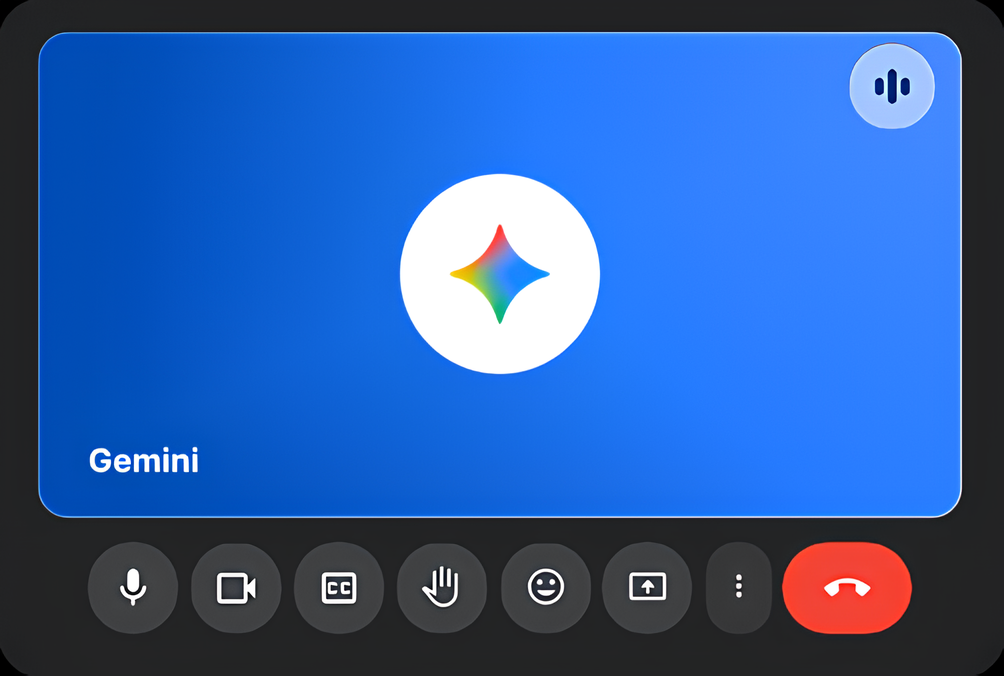The height and width of the screenshot is (676, 1004).
Task: Click the white circle around Gemini's logo
Action: tap(500, 273)
